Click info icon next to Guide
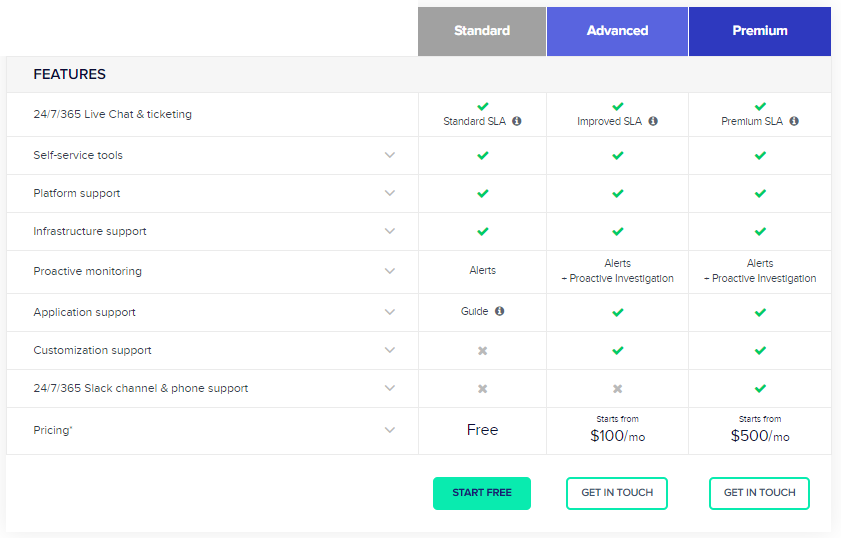Screen dimensions: 841x538 [499, 311]
